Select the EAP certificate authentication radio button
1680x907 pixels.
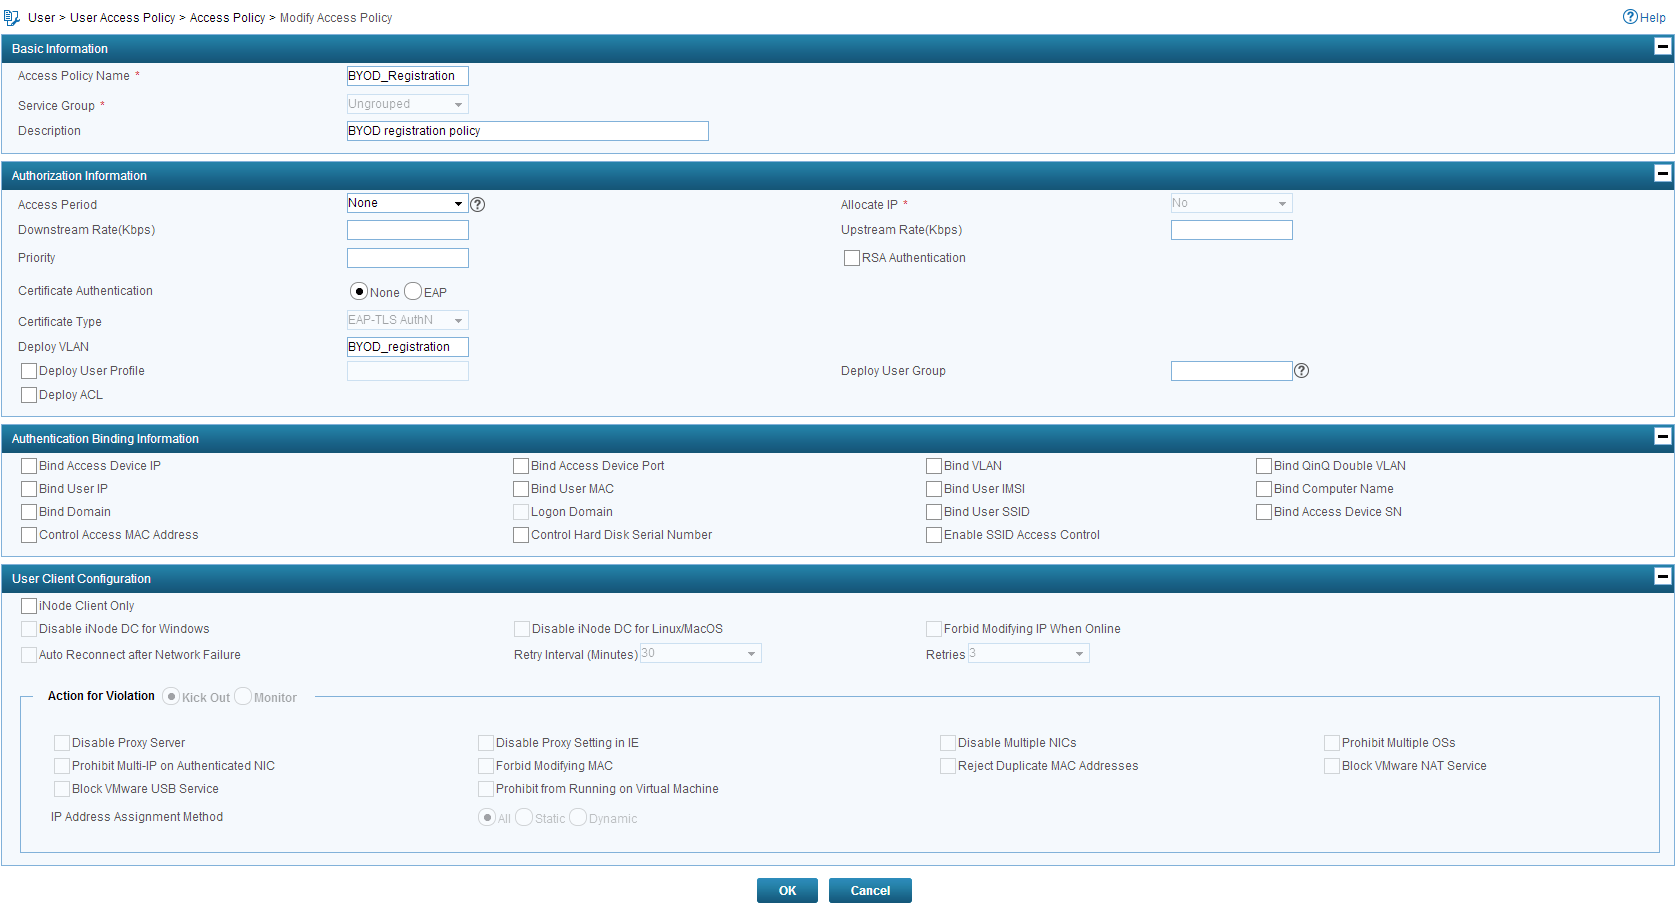click(x=412, y=291)
